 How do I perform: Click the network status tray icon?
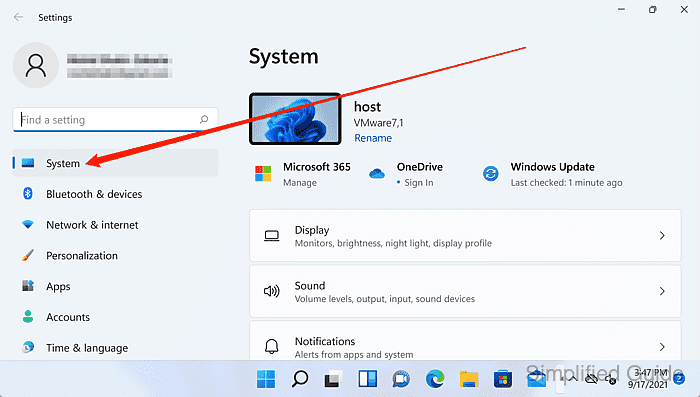592,379
